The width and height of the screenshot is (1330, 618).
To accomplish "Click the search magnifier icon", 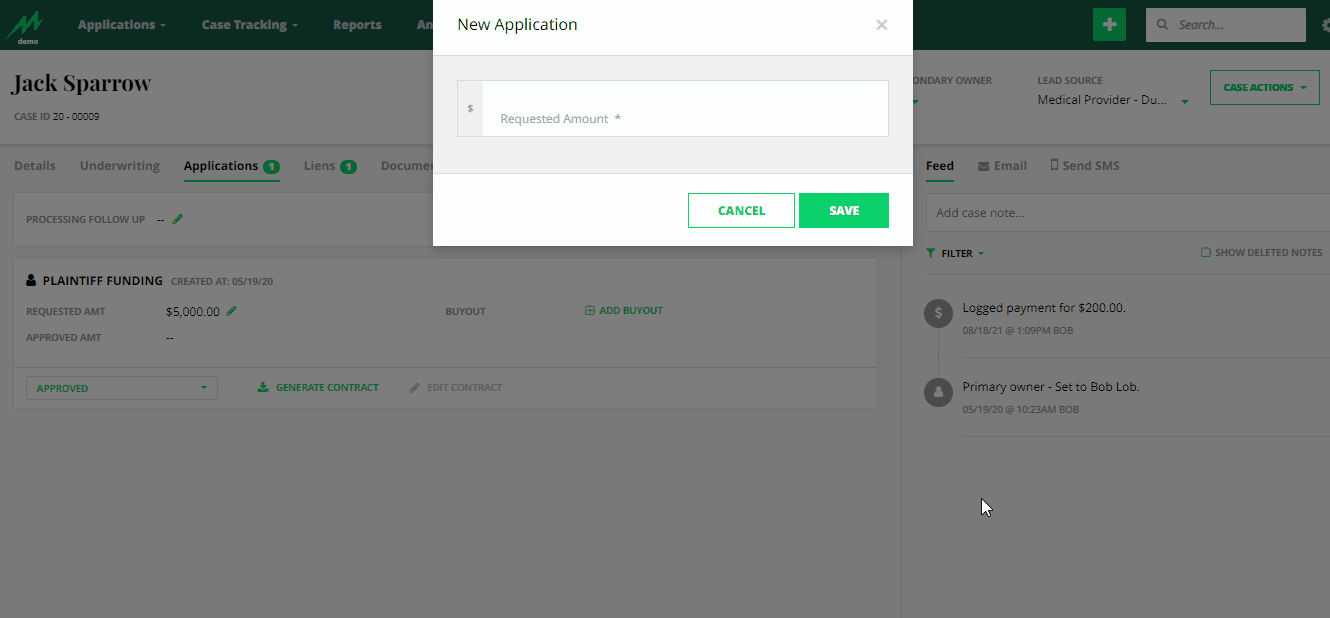I will point(1163,24).
